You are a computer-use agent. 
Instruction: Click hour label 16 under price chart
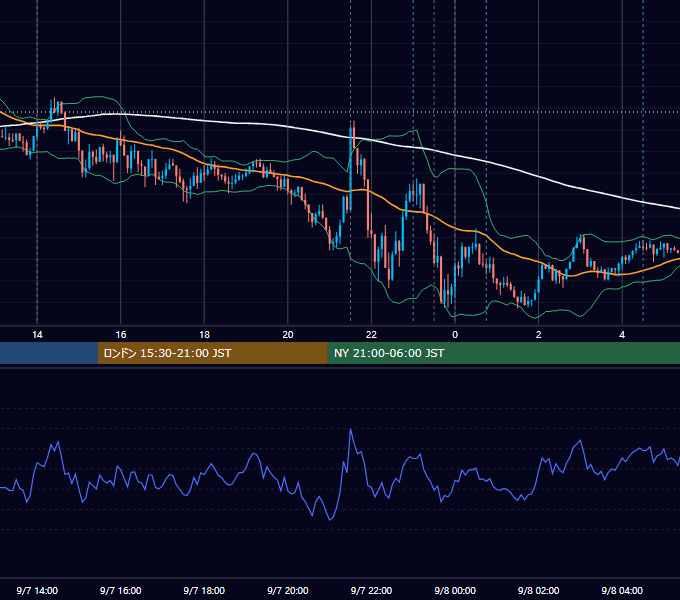click(121, 335)
